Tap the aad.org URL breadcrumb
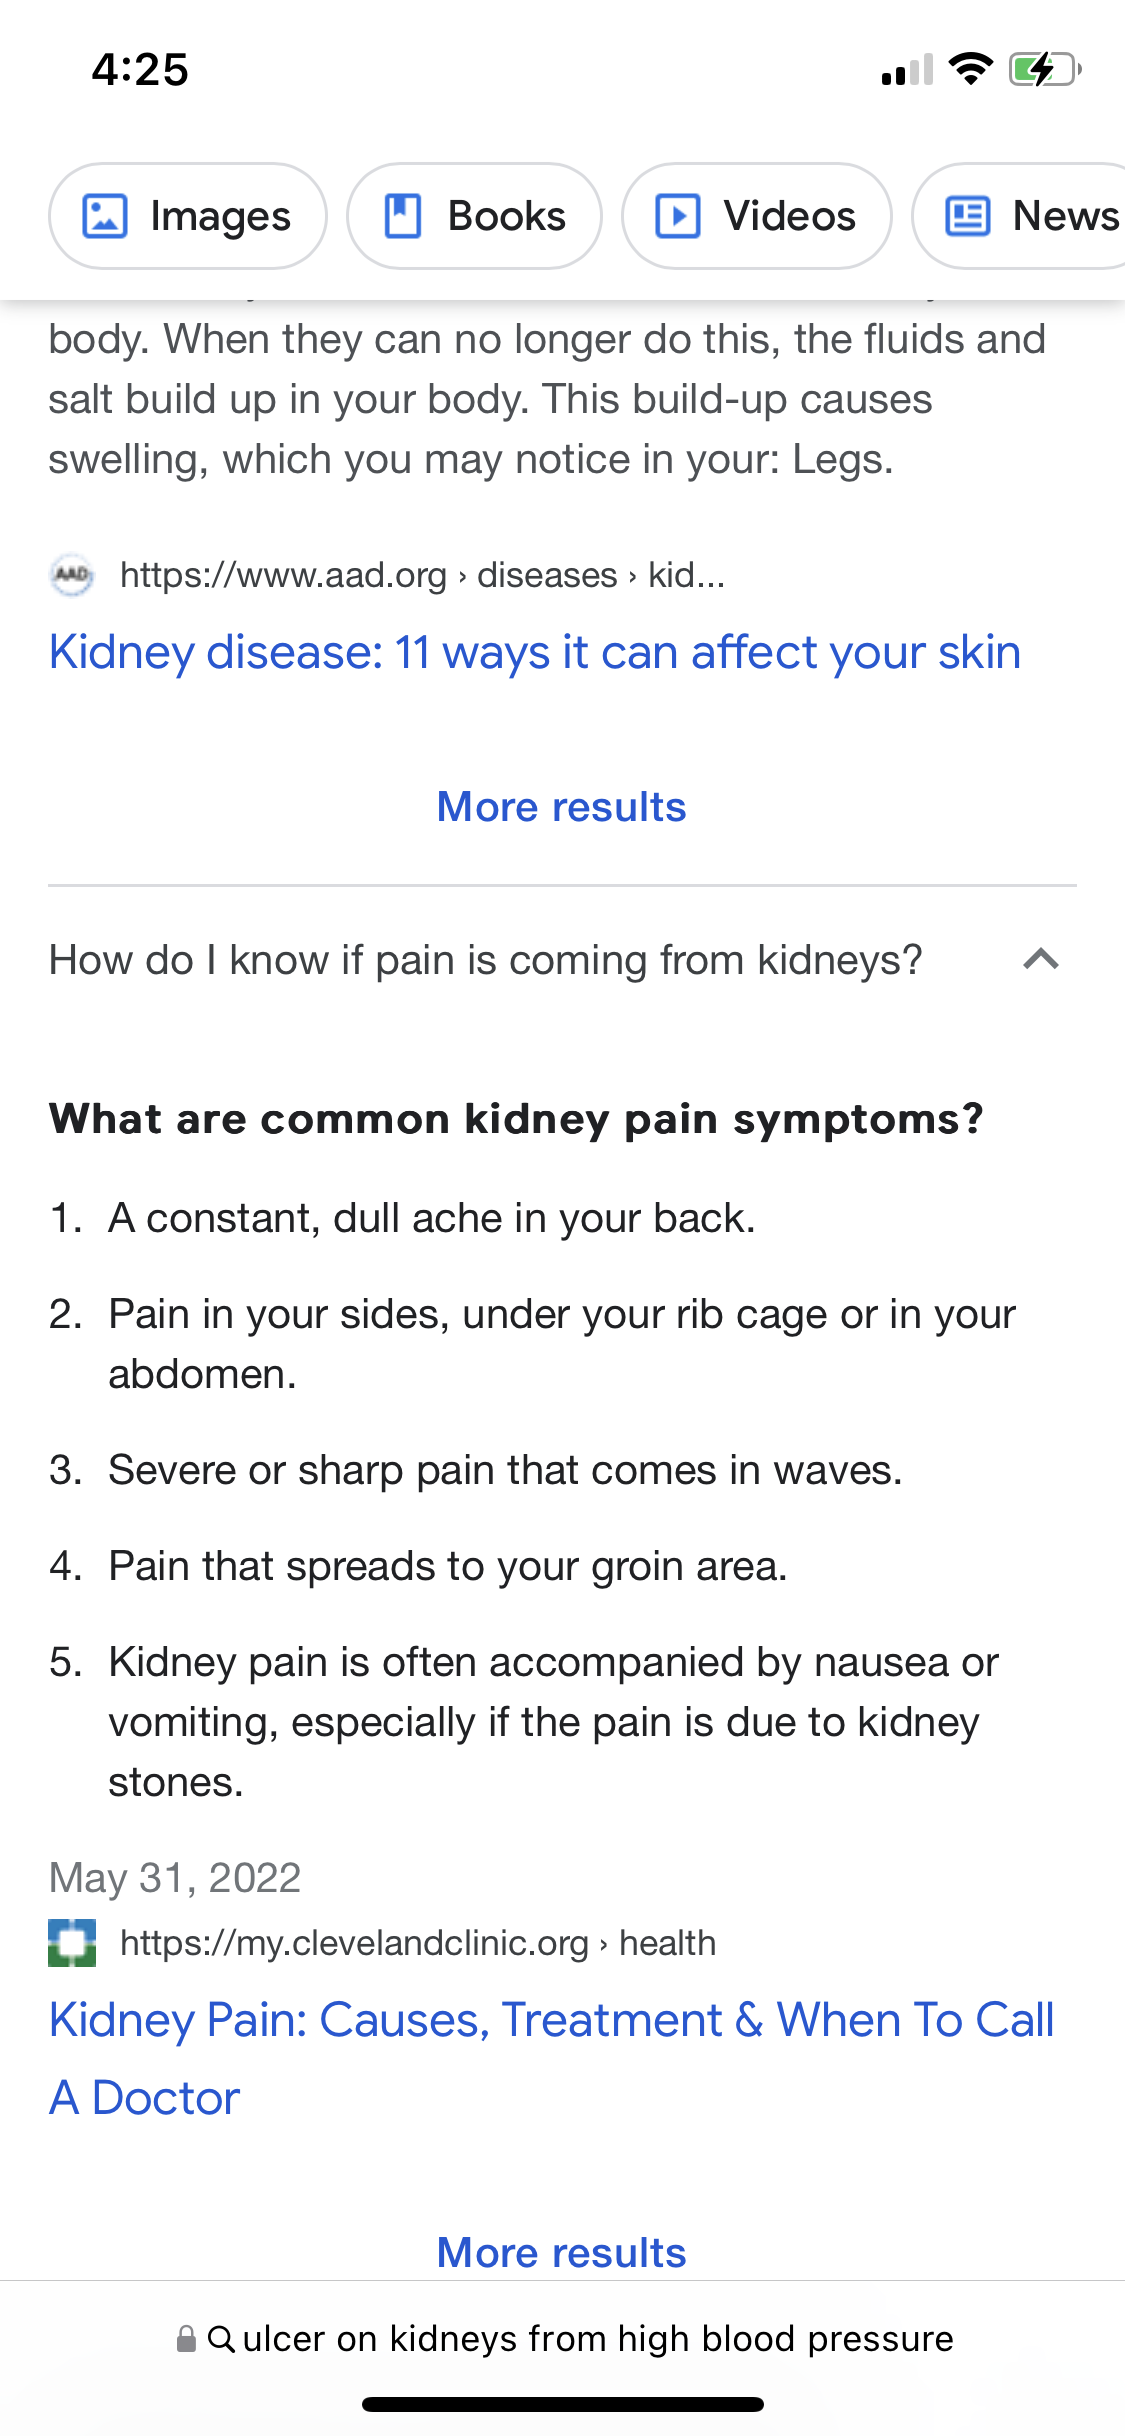 tap(422, 575)
